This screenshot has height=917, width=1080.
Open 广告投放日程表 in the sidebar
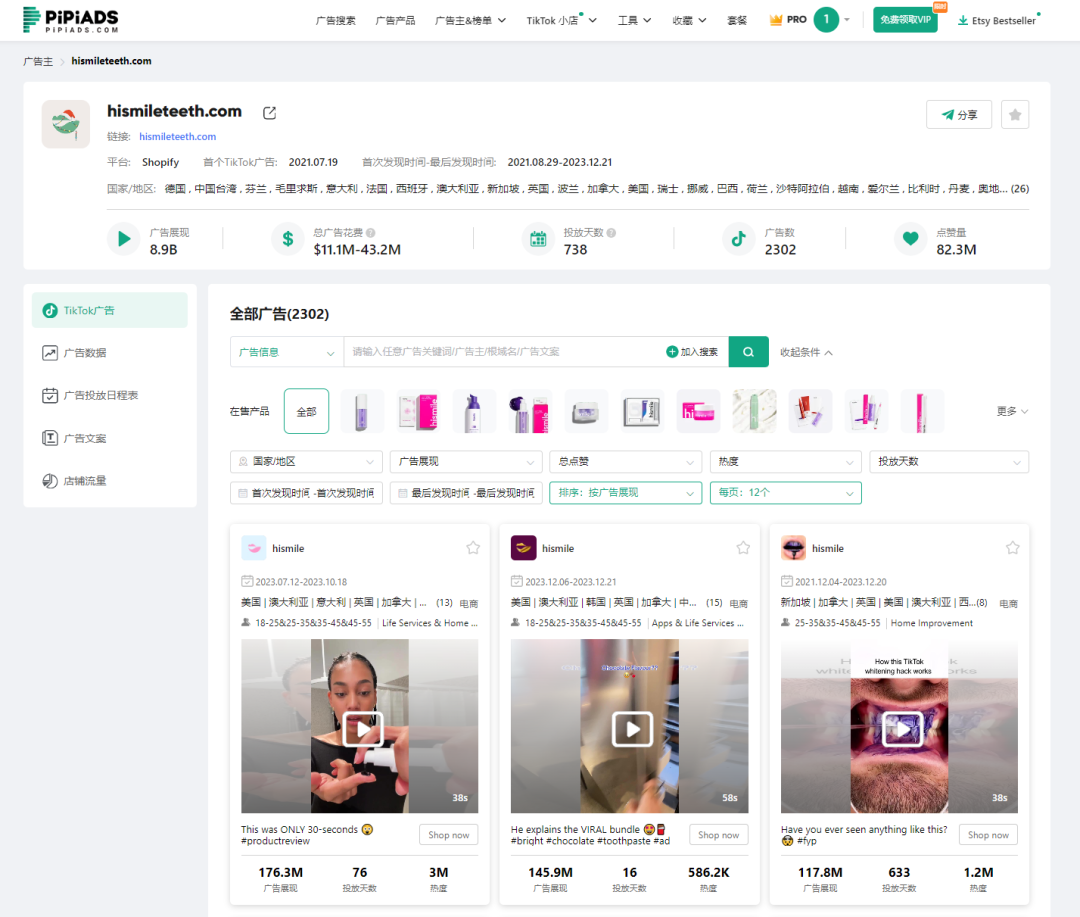pos(110,395)
